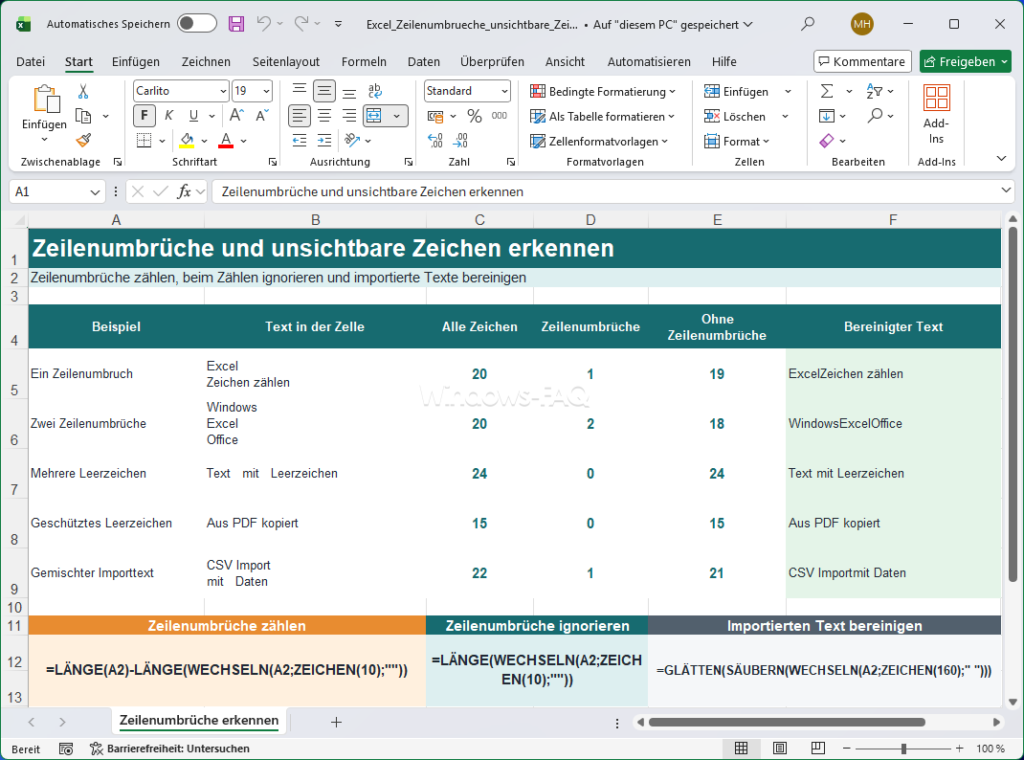The image size is (1024, 760).
Task: Open the font name Carlito dropdown
Action: click(x=223, y=91)
